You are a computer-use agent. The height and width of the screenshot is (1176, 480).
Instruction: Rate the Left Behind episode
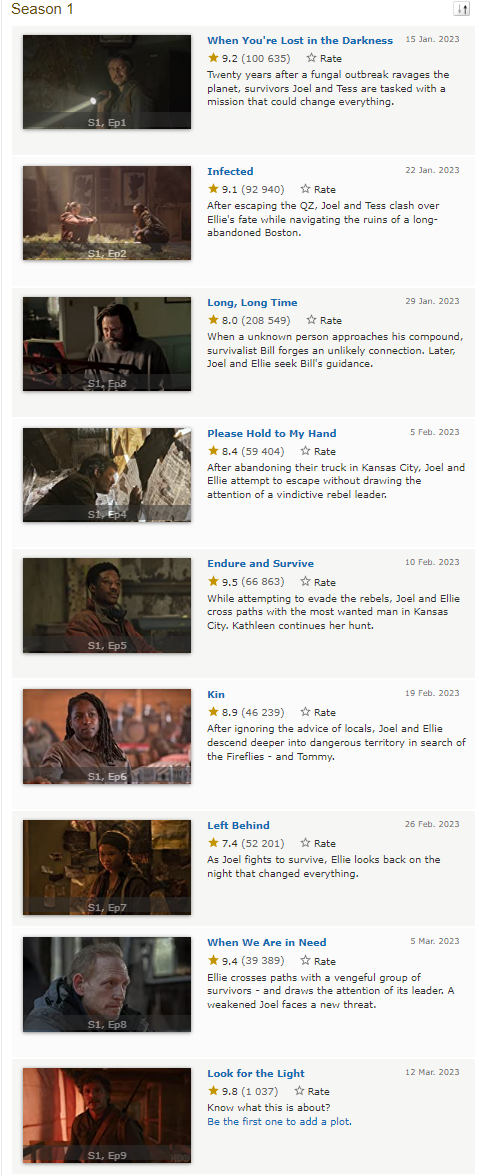pyautogui.click(x=306, y=843)
